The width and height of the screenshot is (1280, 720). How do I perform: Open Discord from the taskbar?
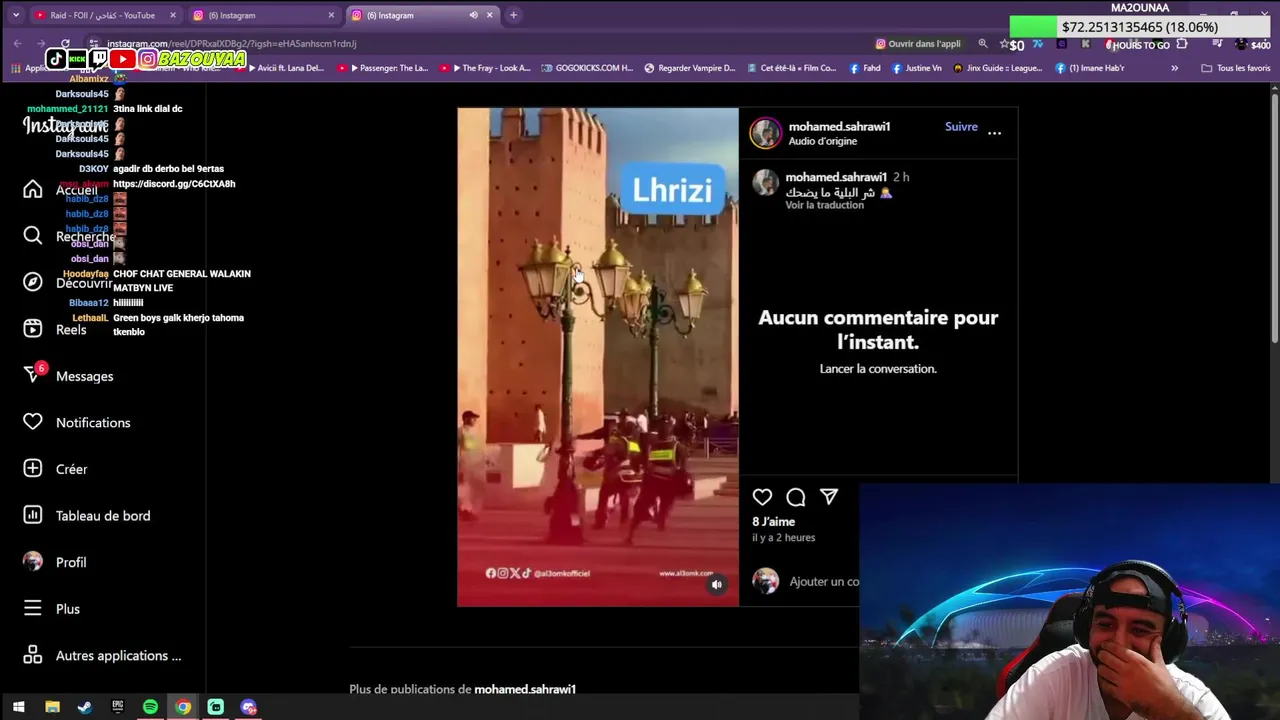[249, 707]
